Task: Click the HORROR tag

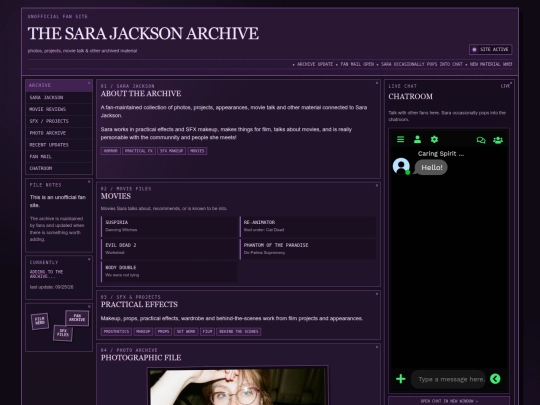Action: coord(111,151)
